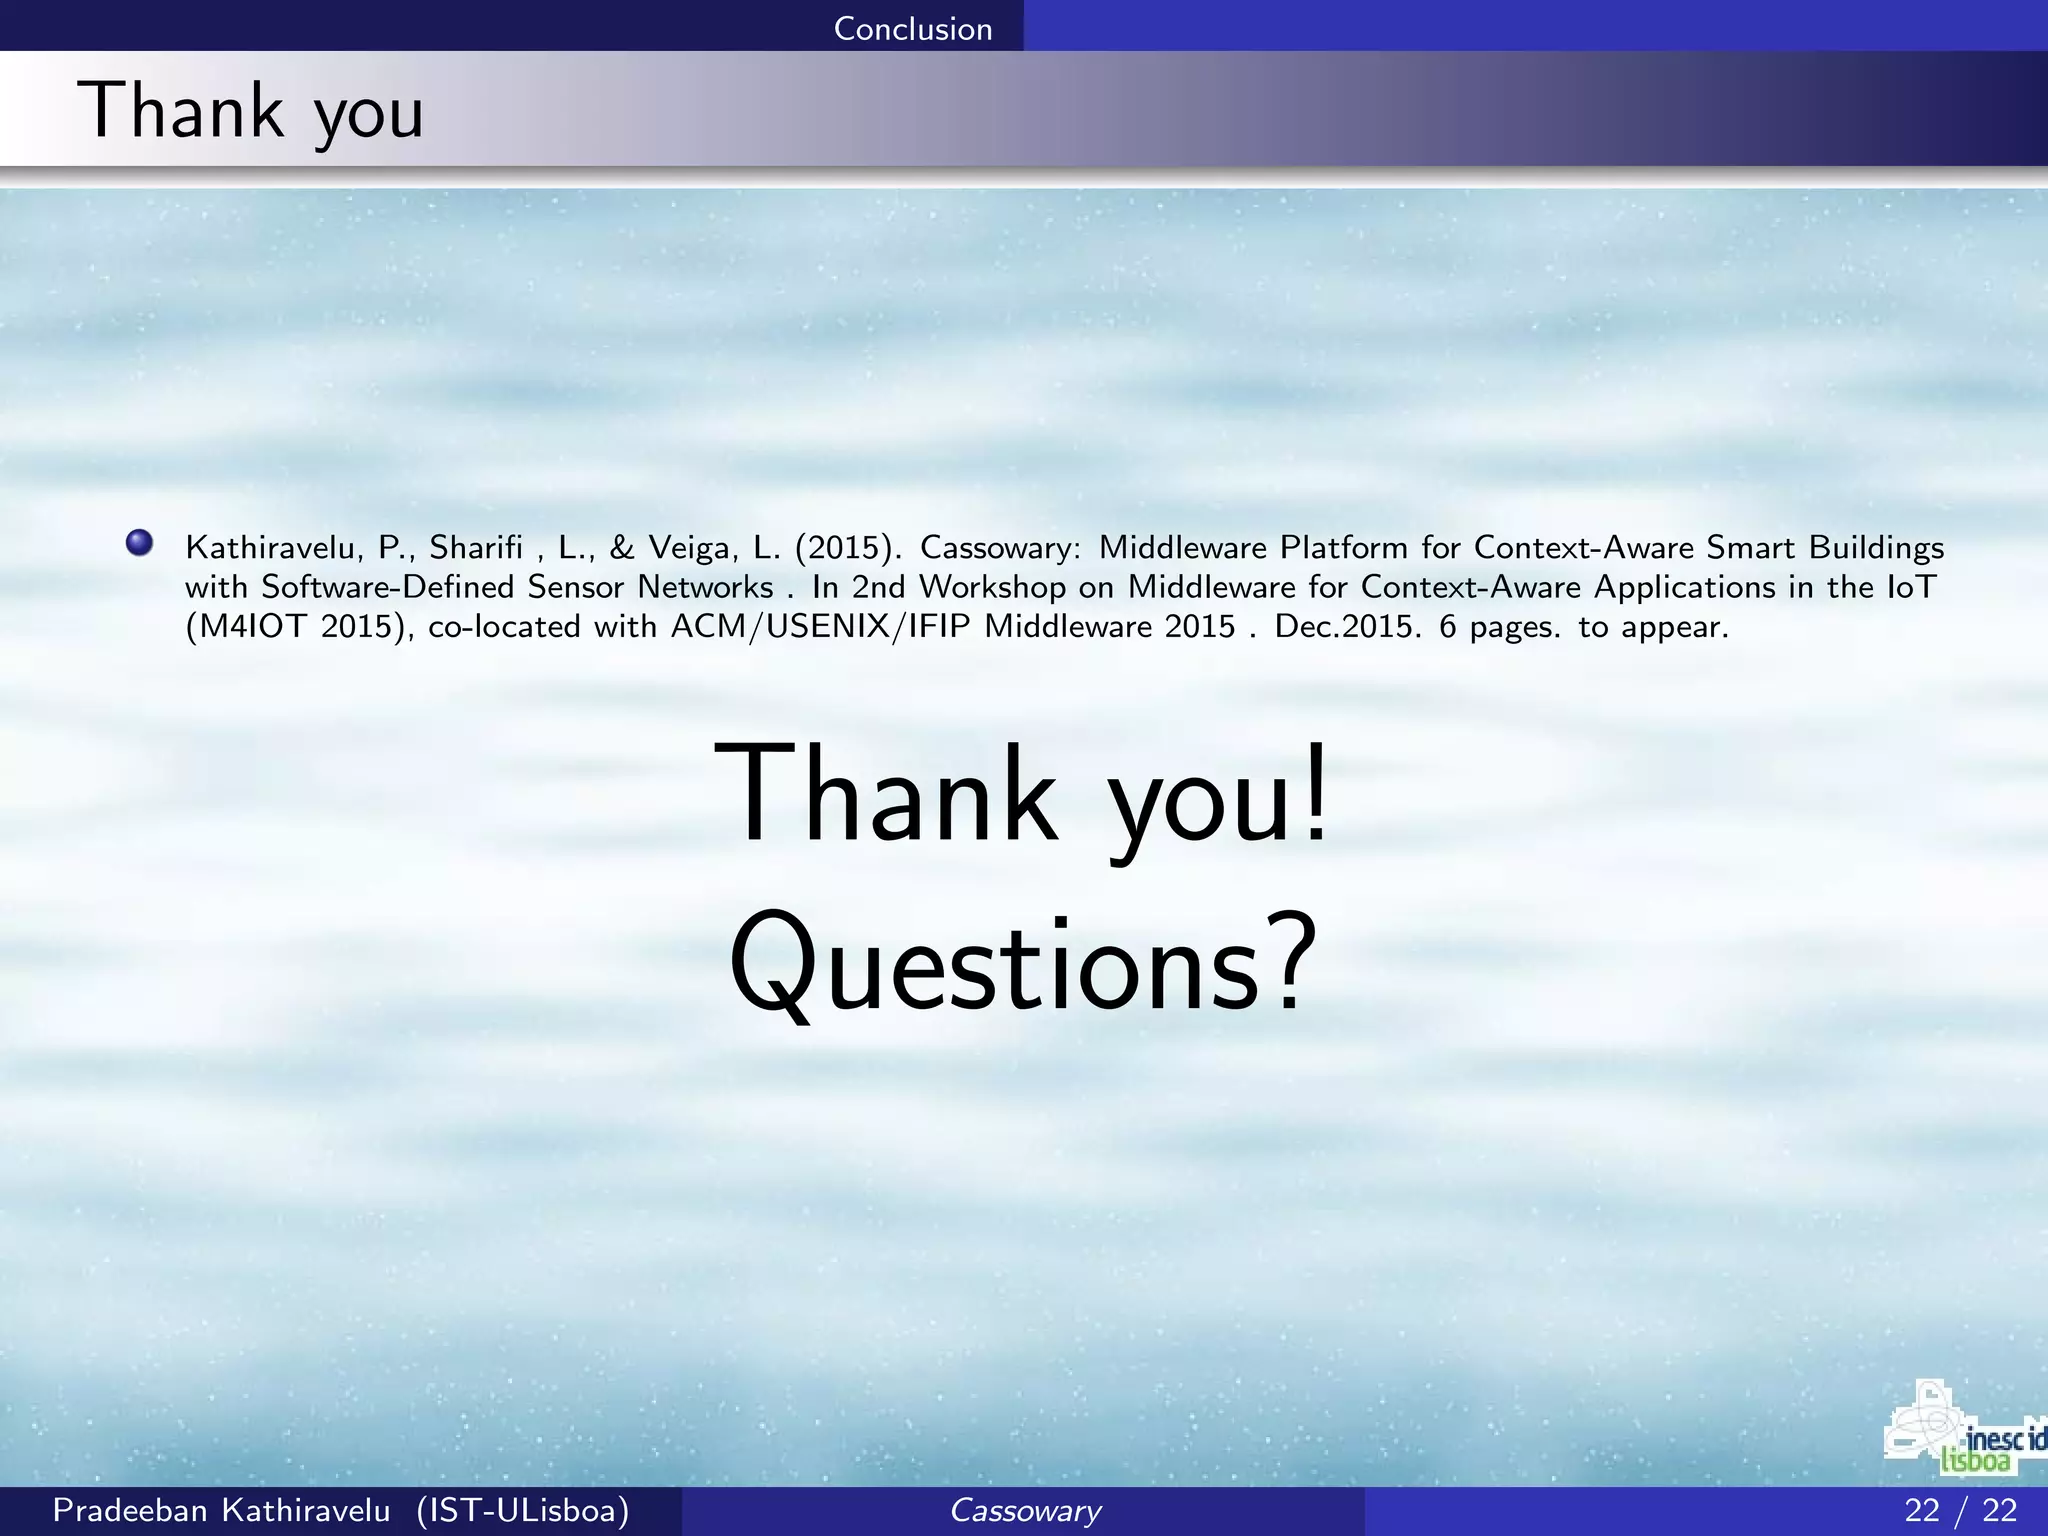Click the footer title Cassowary

[x=1024, y=1510]
